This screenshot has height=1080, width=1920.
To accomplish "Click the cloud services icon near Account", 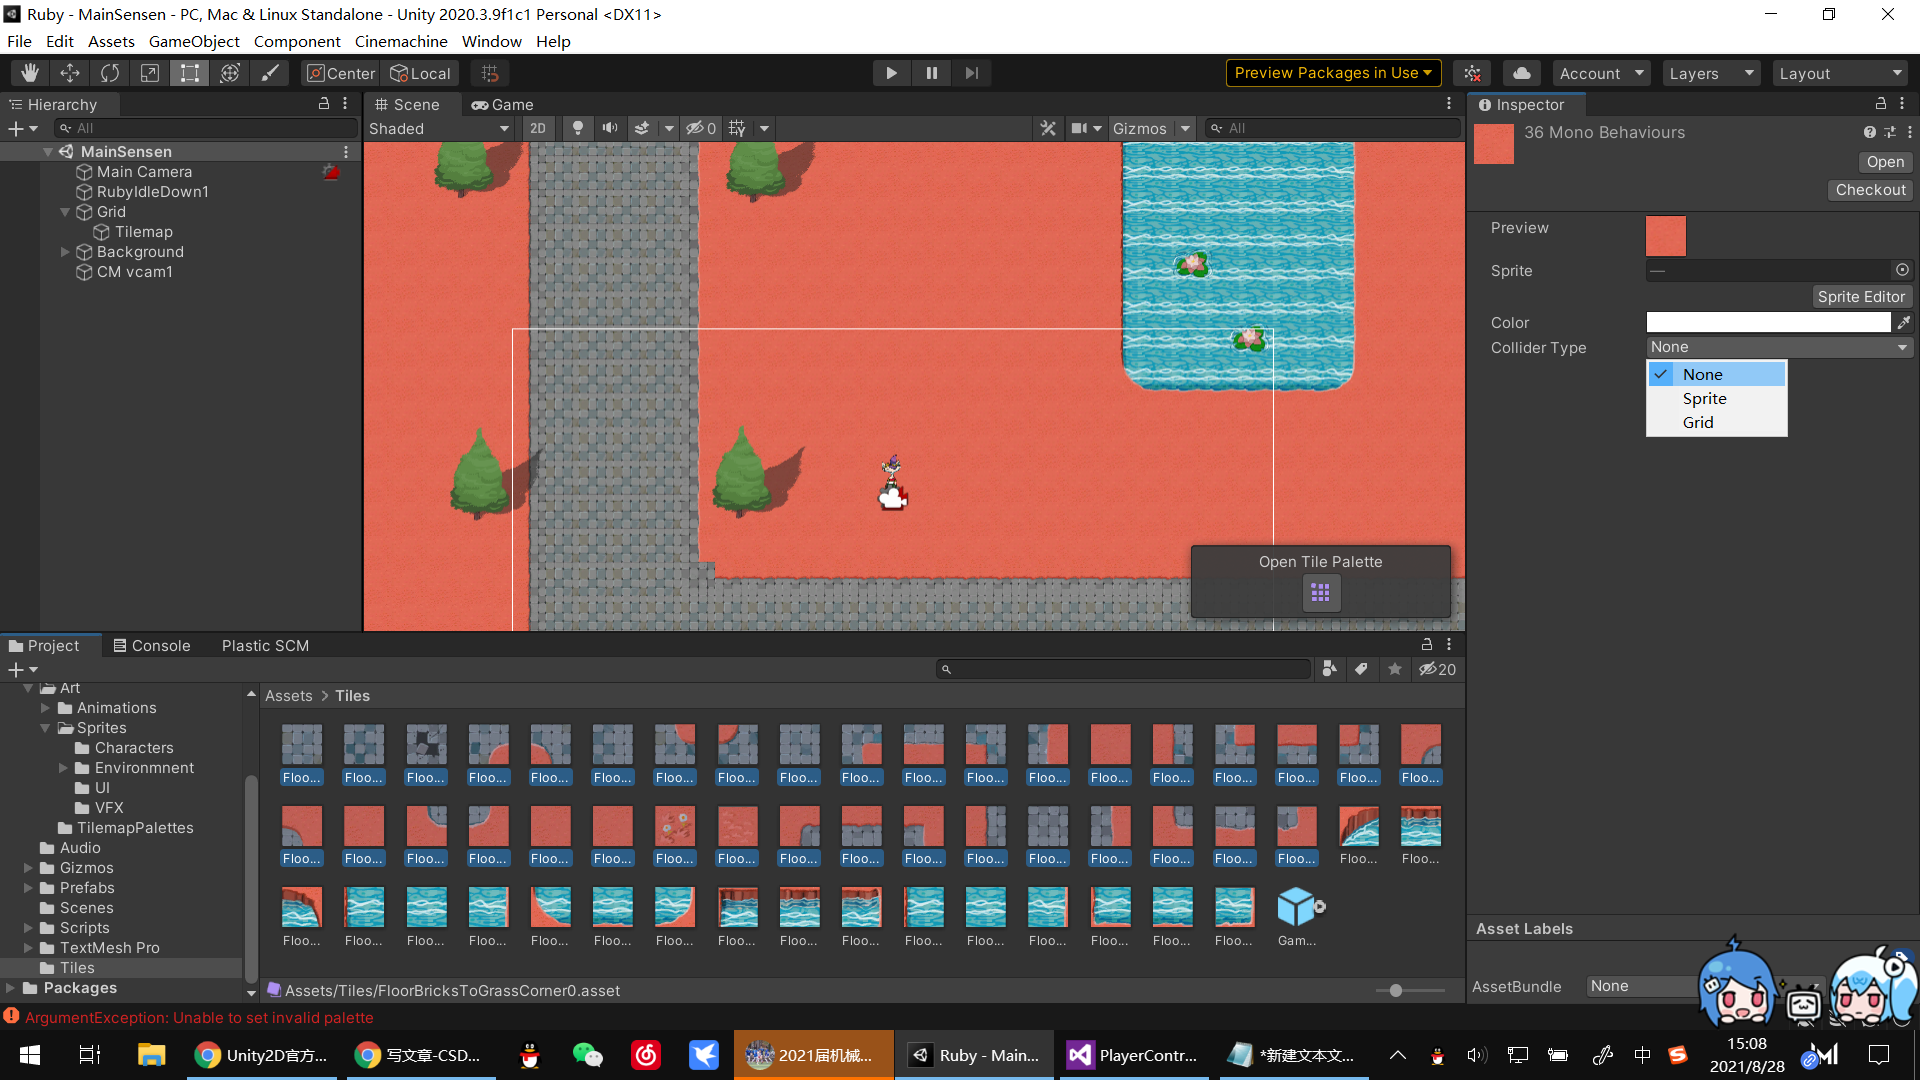I will [1521, 72].
